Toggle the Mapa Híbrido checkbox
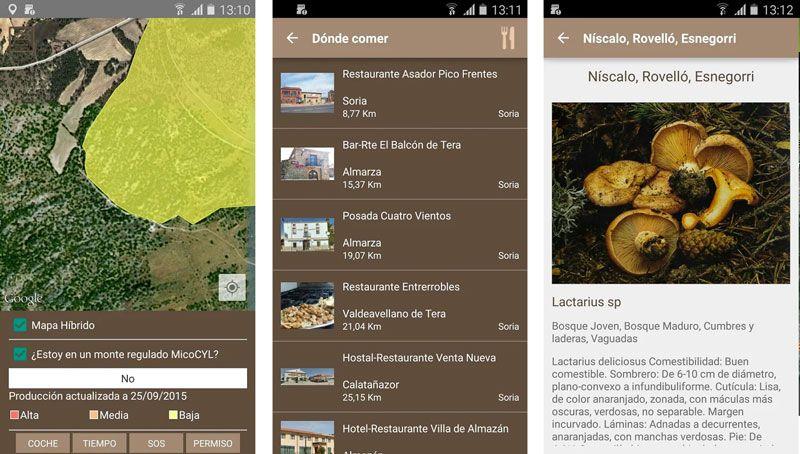The height and width of the screenshot is (454, 800). (20, 326)
